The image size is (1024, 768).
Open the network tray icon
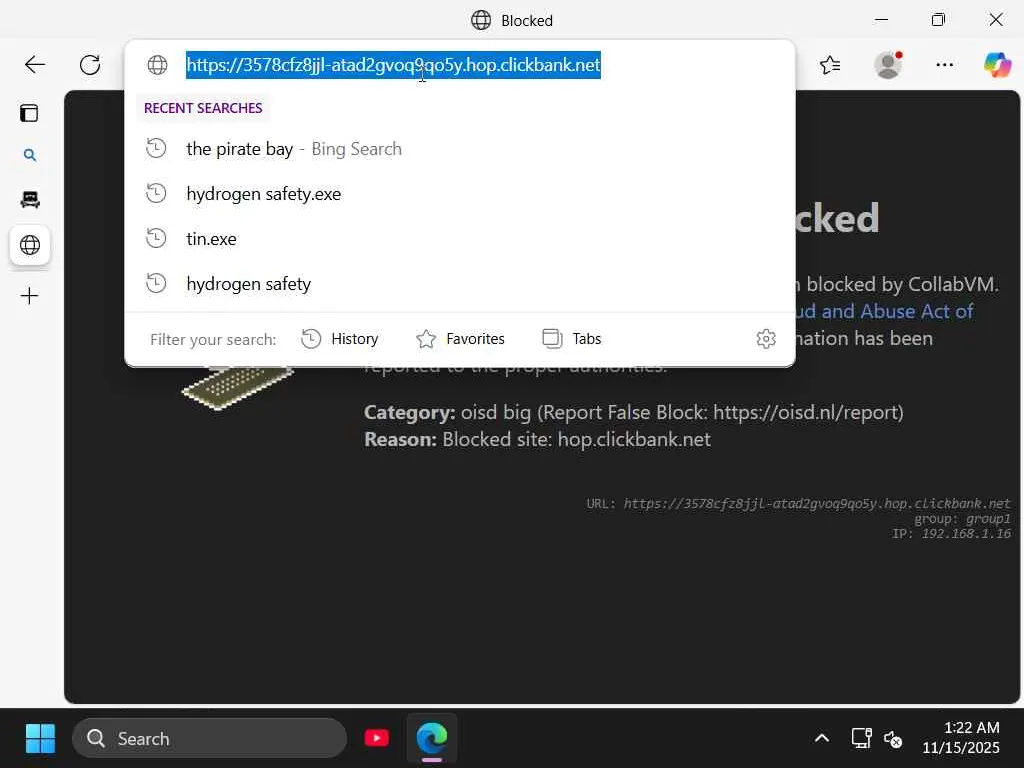(861, 739)
